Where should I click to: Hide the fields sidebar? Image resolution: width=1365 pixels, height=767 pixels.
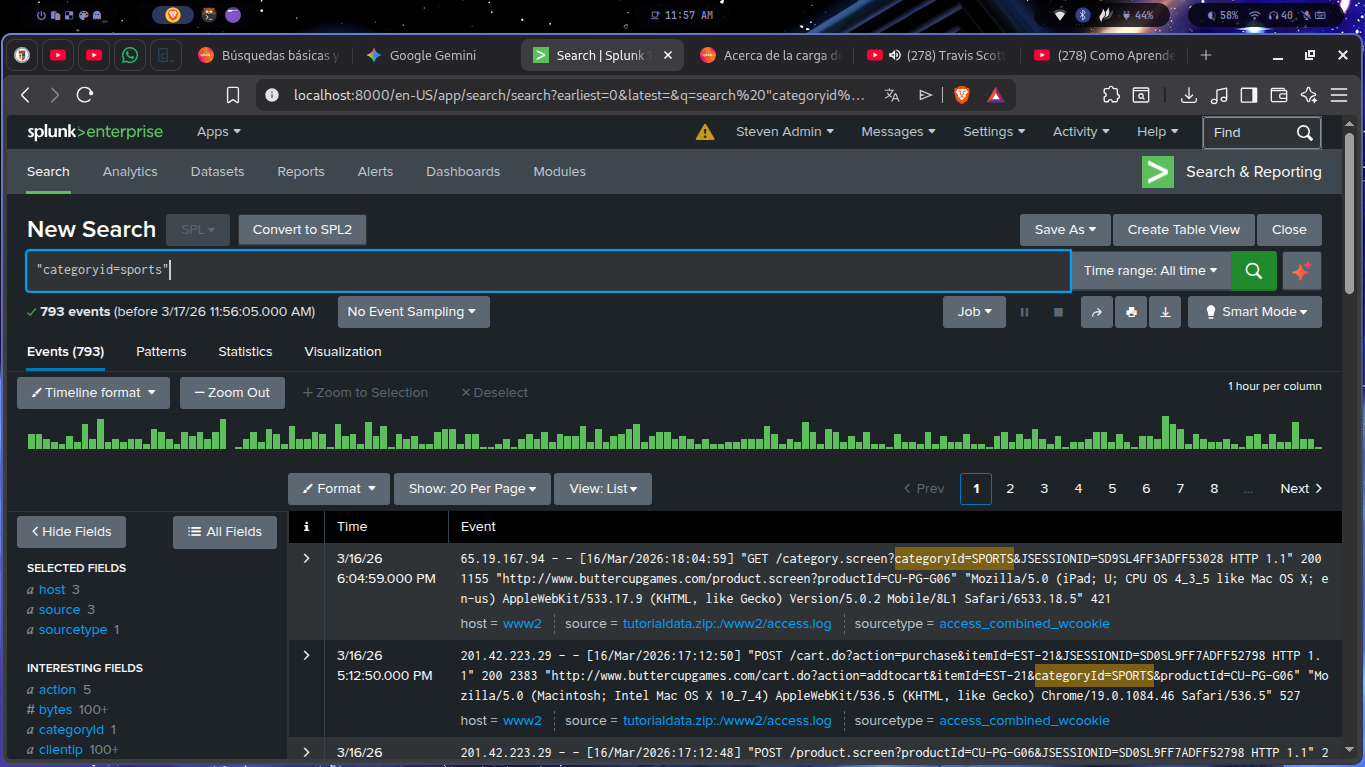coord(71,532)
